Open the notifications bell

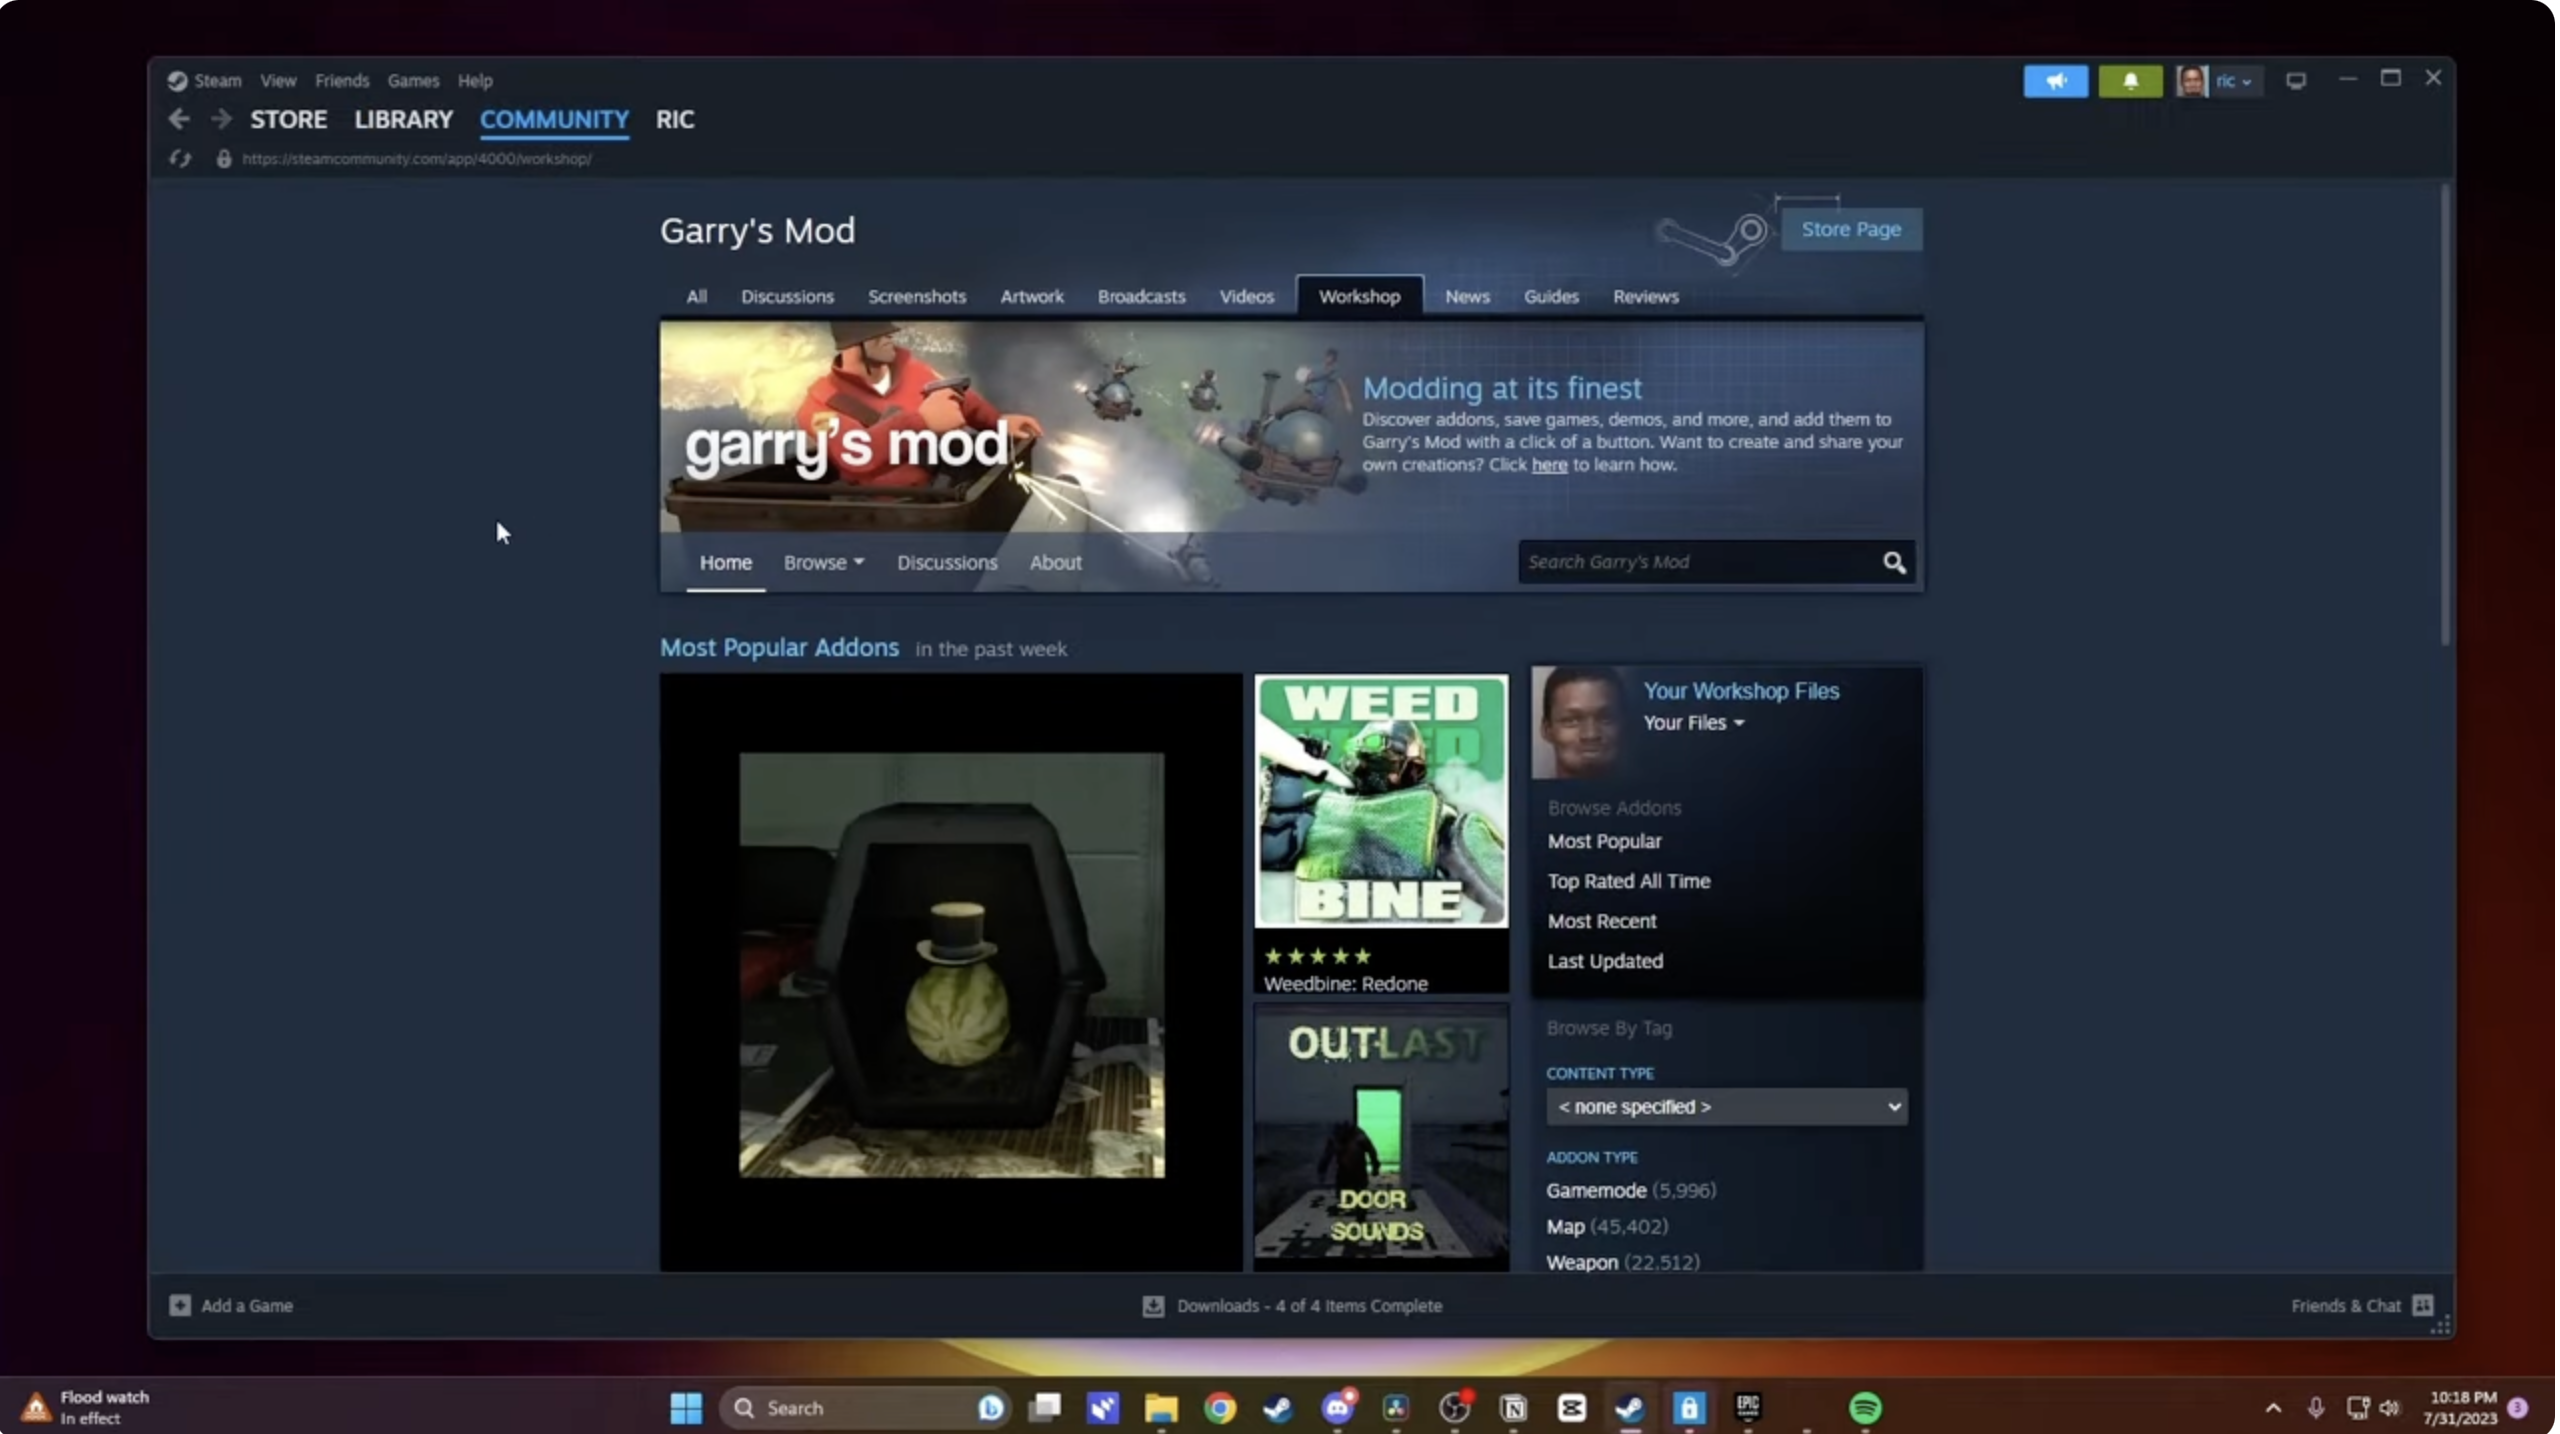(x=2133, y=81)
